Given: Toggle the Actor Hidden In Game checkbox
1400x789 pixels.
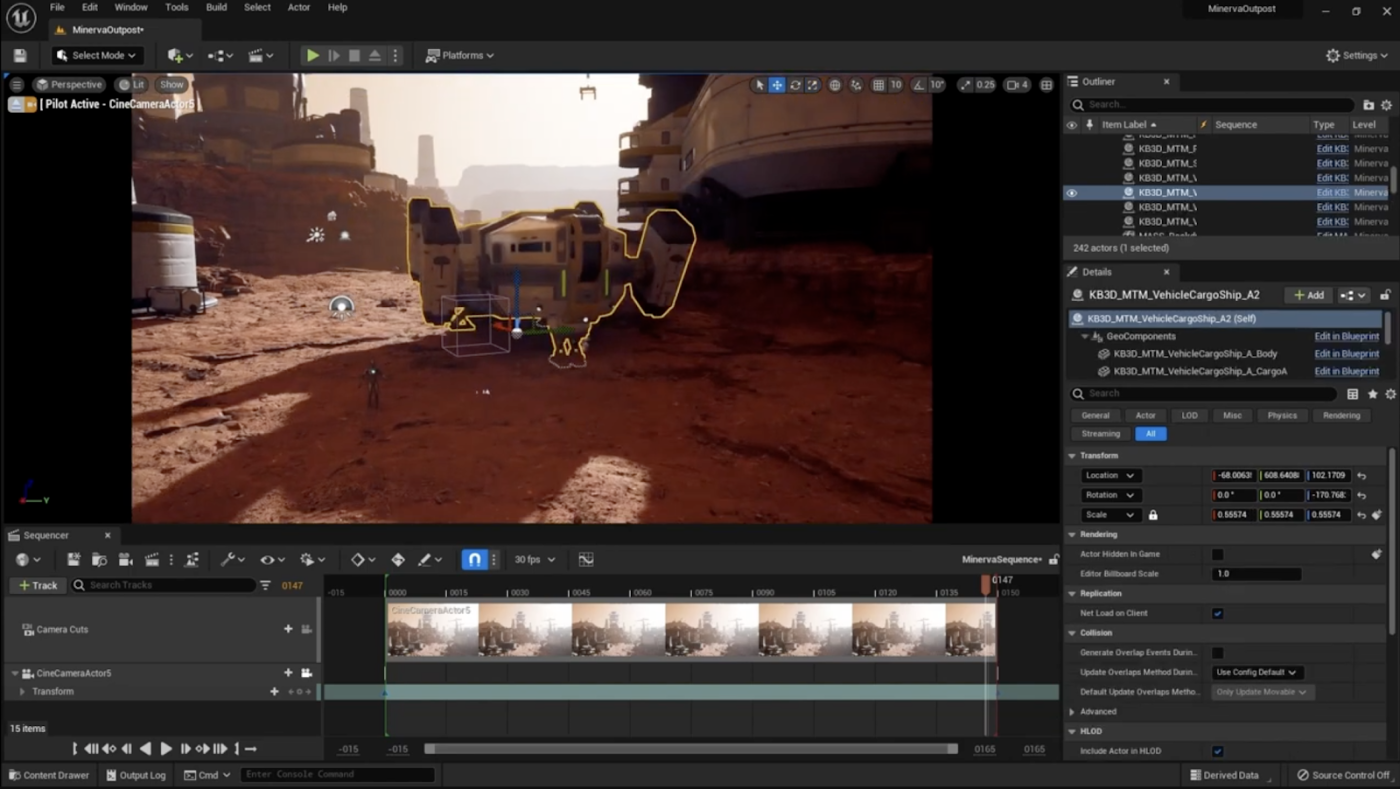Looking at the screenshot, I should [1217, 554].
